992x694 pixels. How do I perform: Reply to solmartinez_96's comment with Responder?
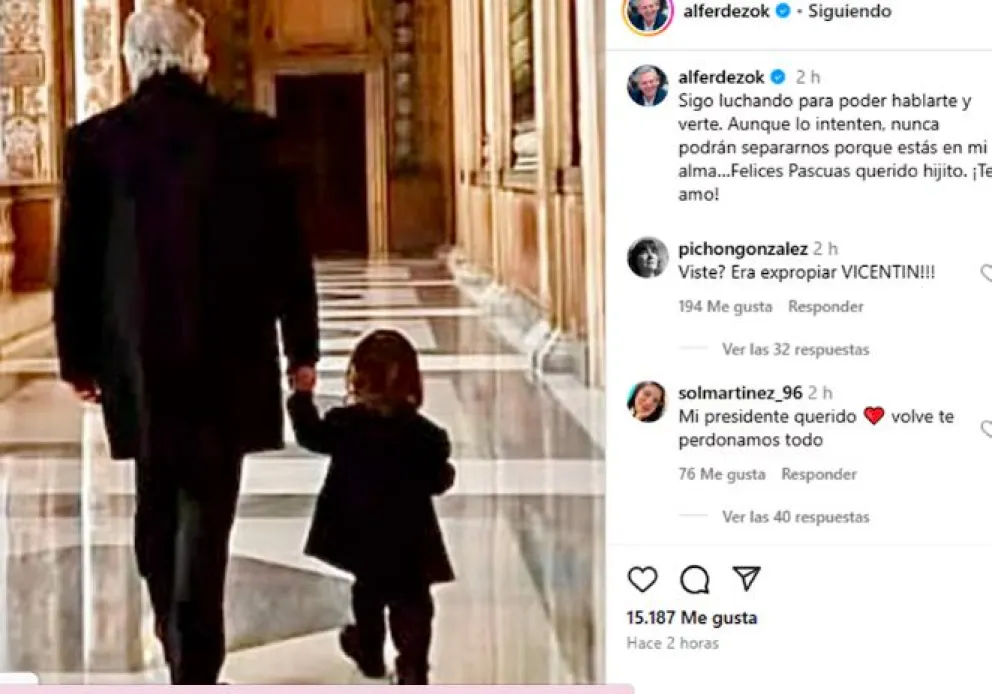point(819,474)
